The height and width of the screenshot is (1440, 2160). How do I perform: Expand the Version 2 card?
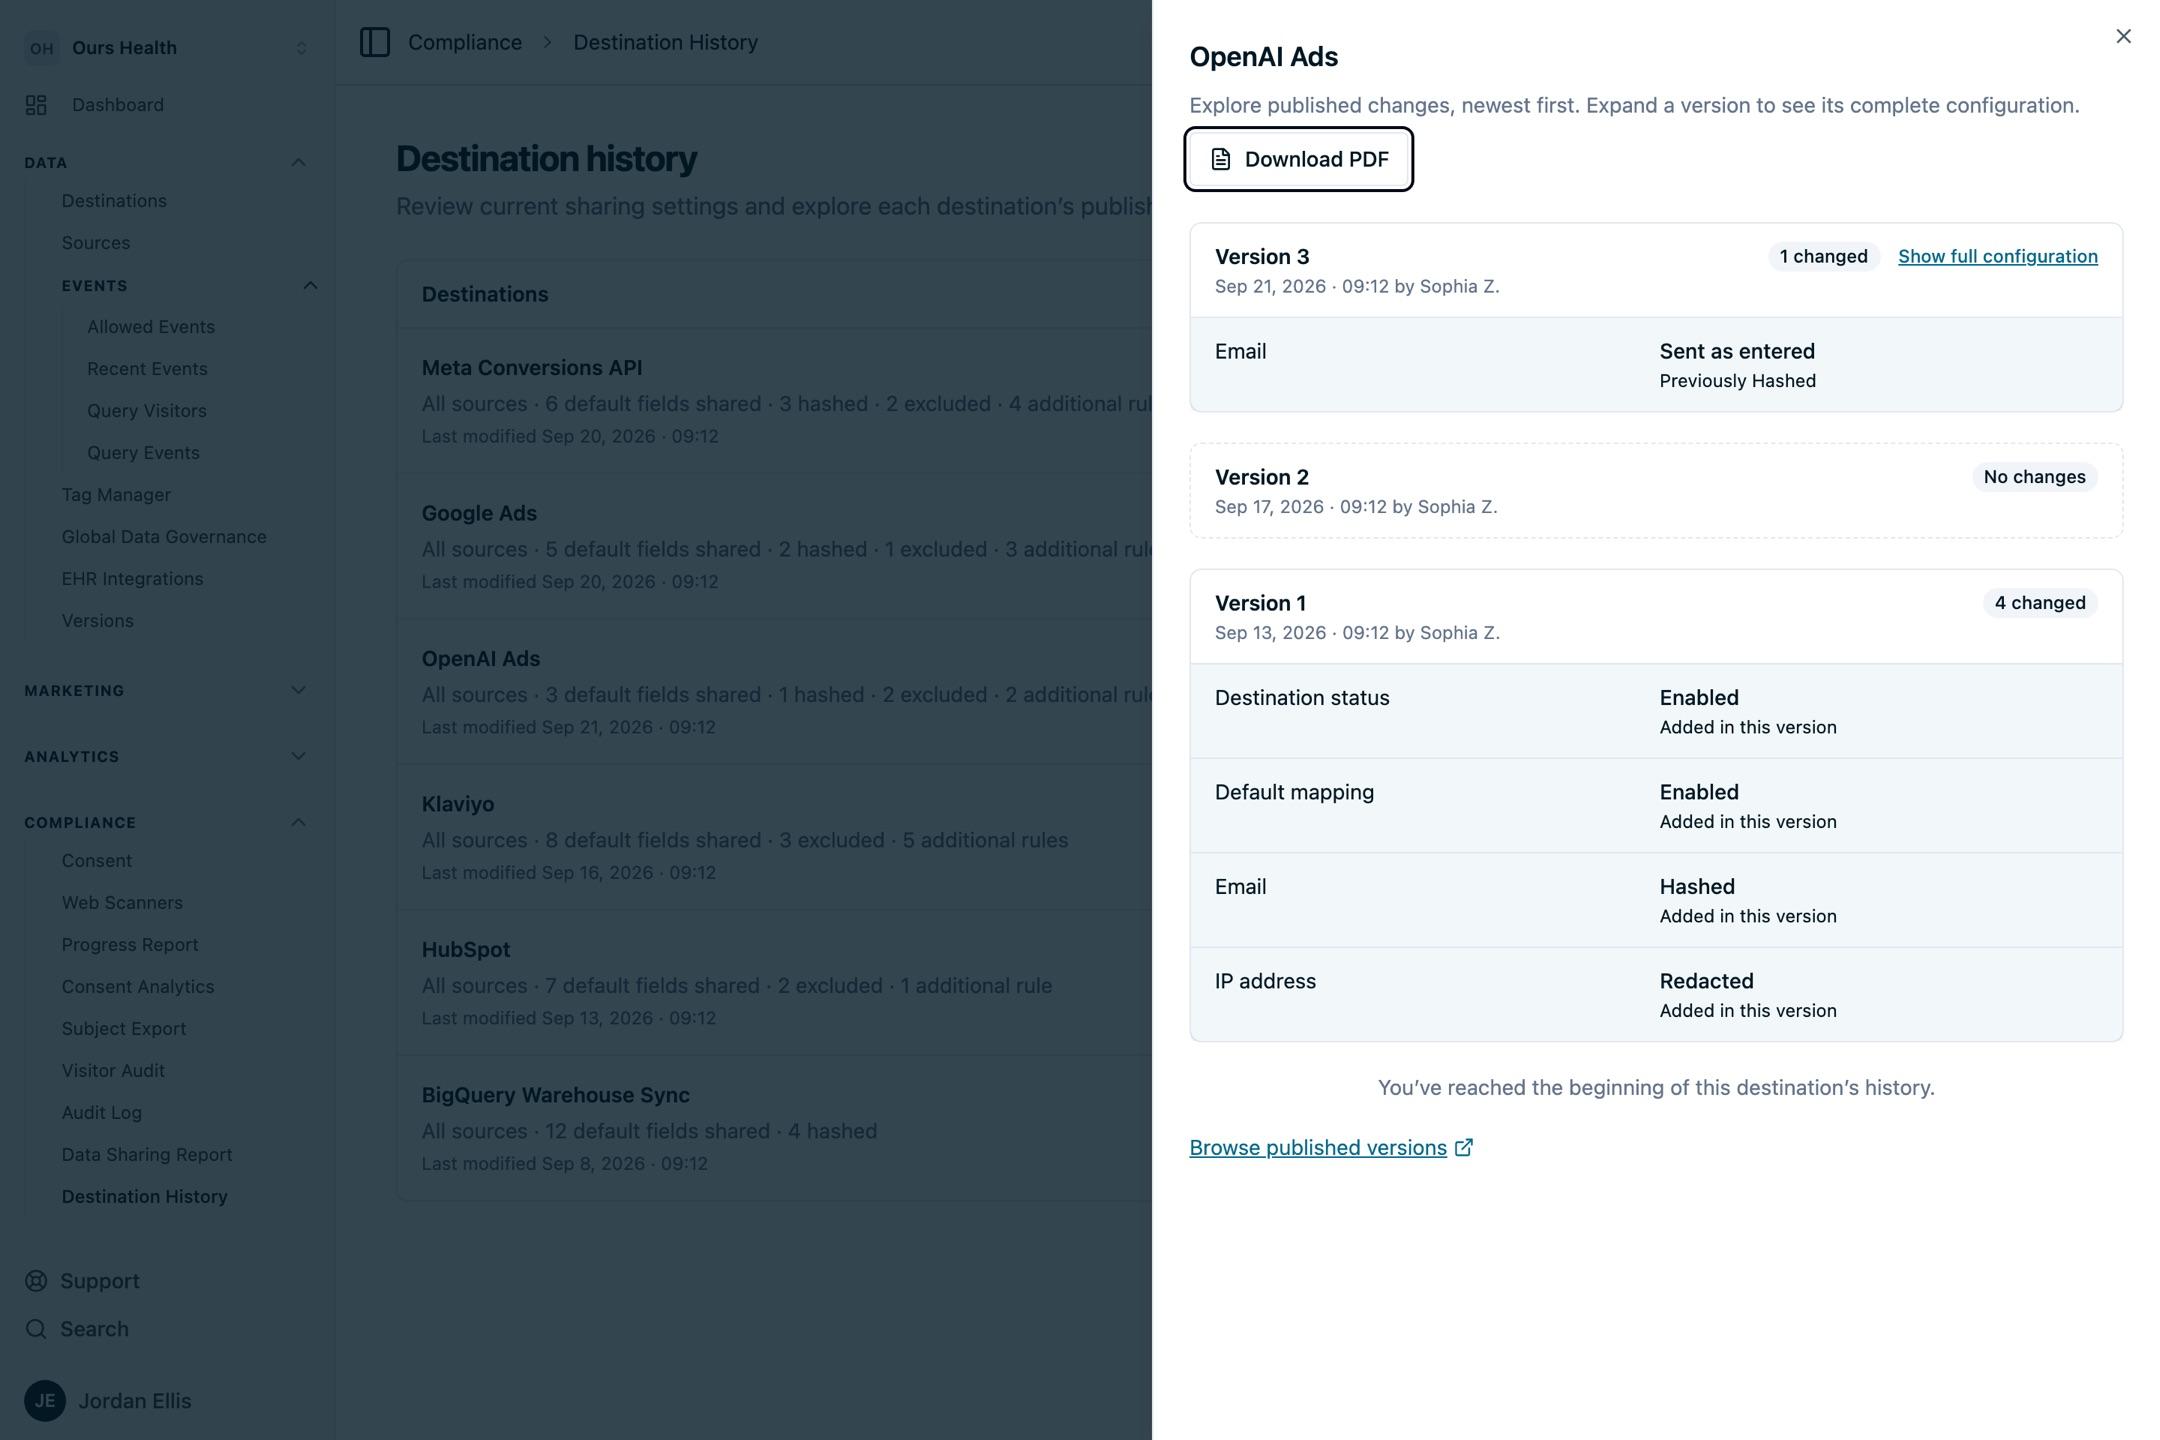[1656, 490]
